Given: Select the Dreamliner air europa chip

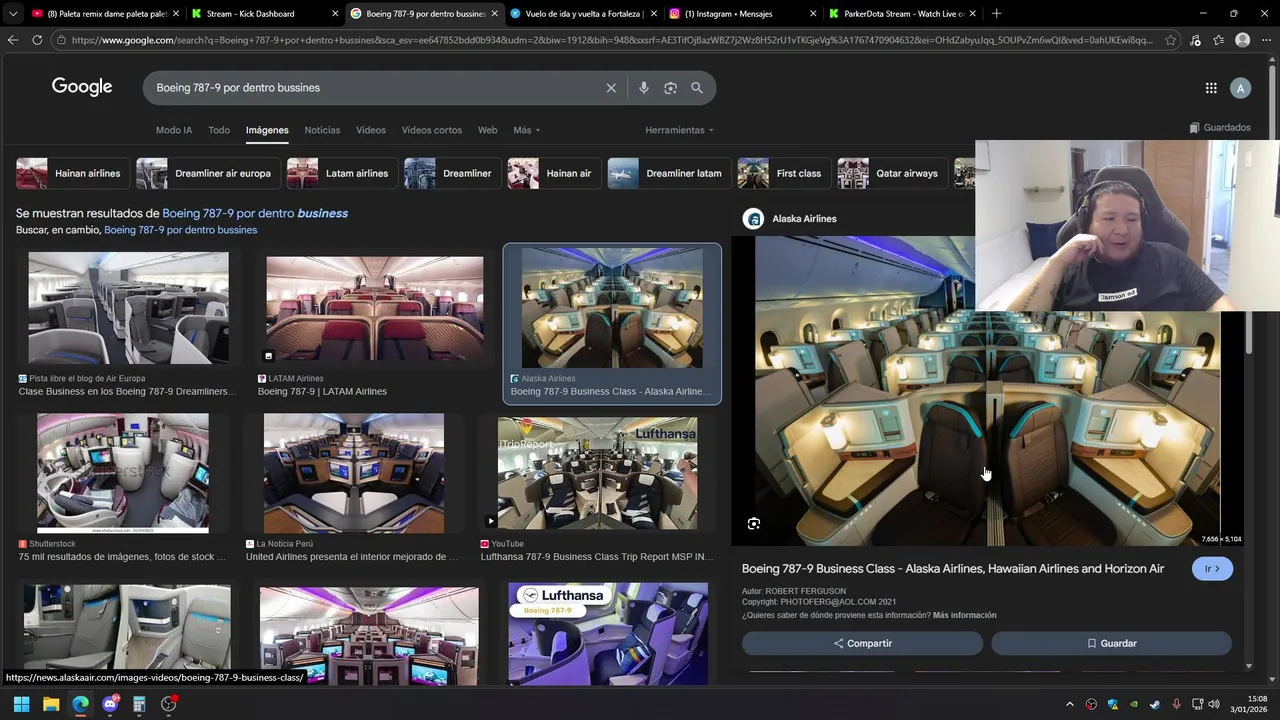Looking at the screenshot, I should tap(208, 173).
